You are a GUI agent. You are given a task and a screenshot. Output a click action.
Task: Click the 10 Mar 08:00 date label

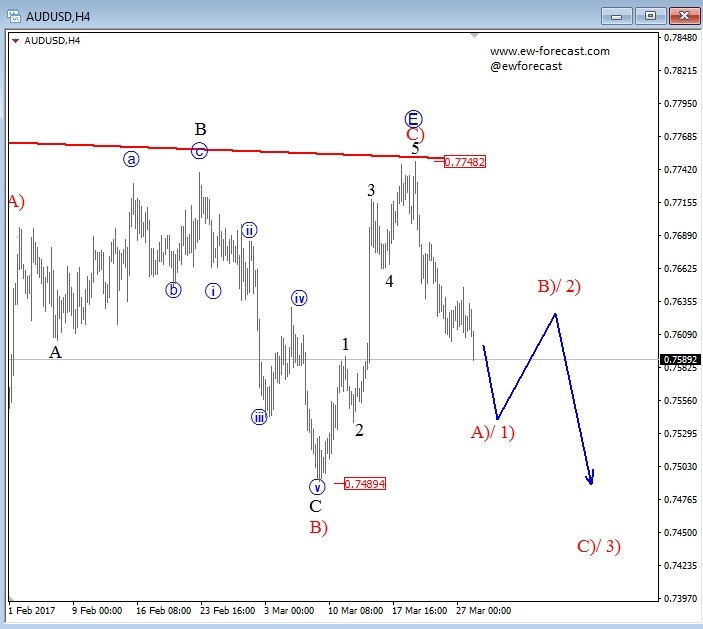356,611
